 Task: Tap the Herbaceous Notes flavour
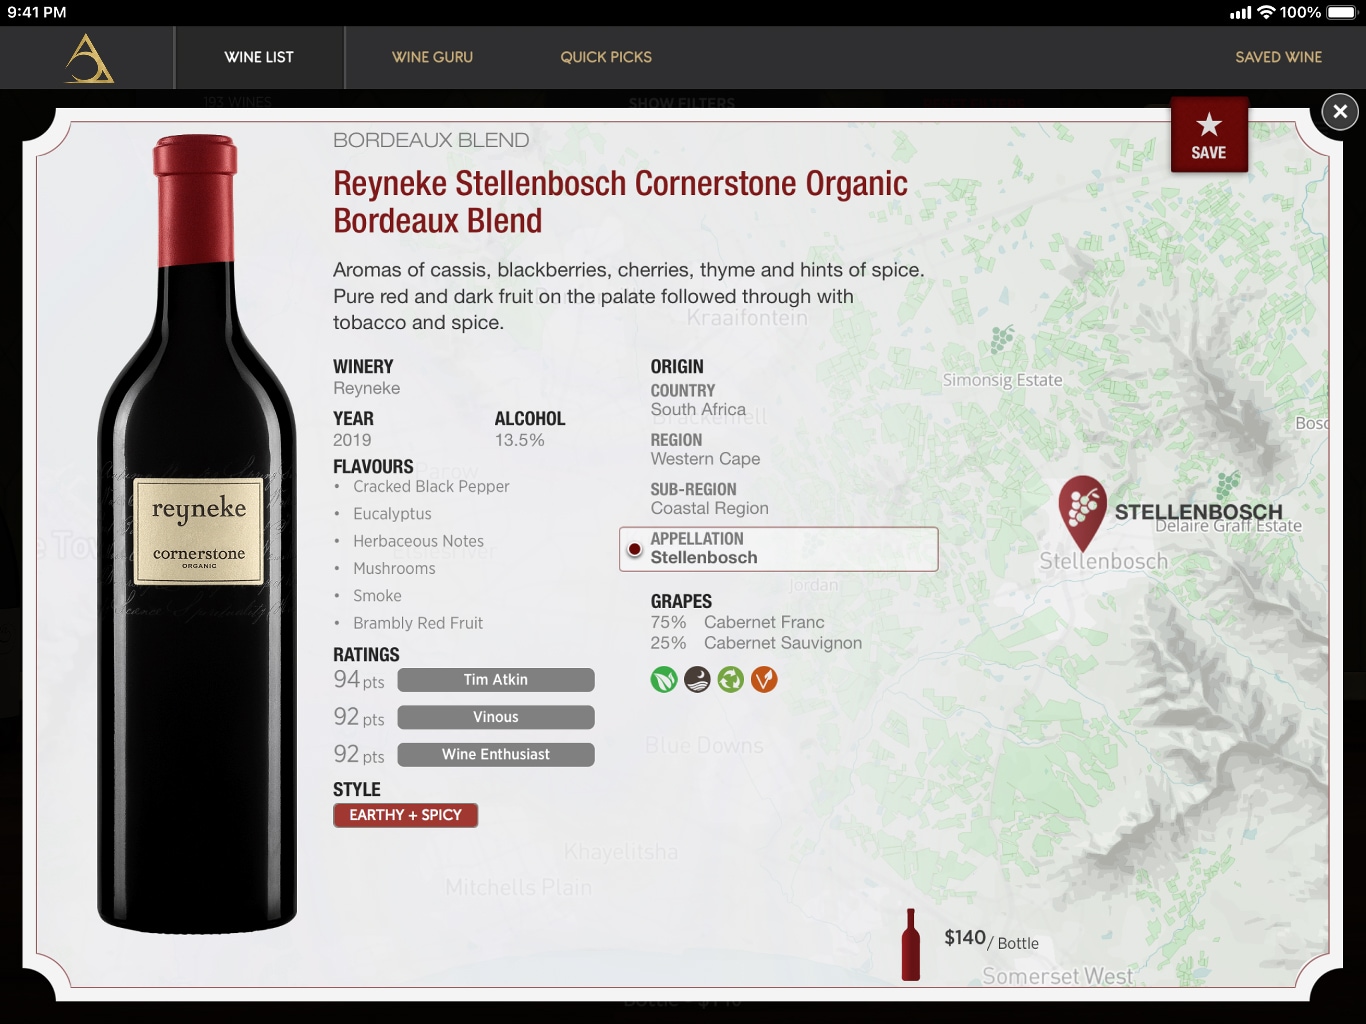click(x=418, y=541)
